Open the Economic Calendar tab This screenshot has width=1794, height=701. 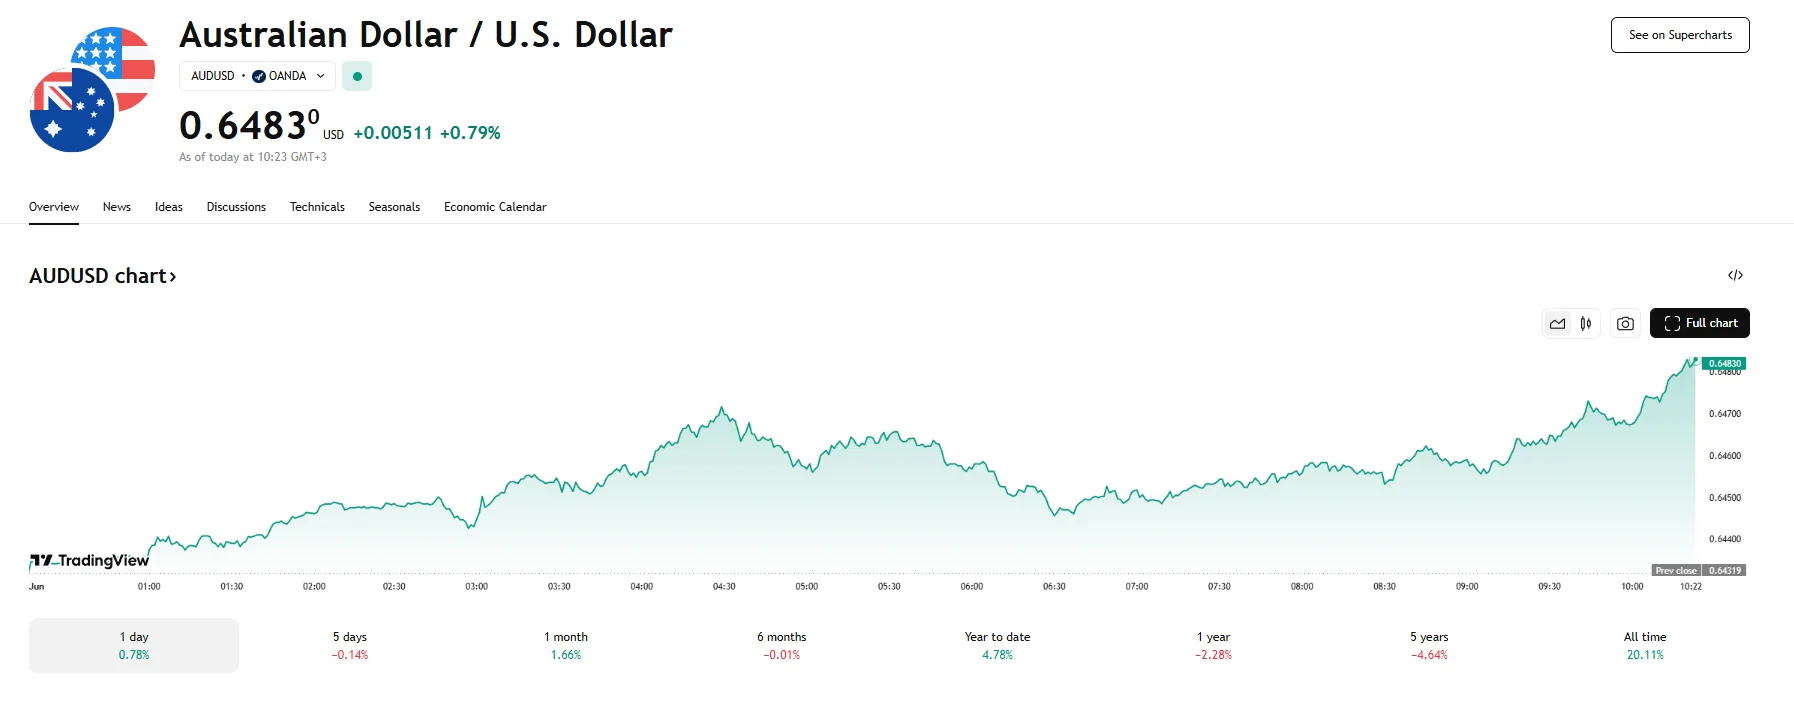pyautogui.click(x=495, y=207)
